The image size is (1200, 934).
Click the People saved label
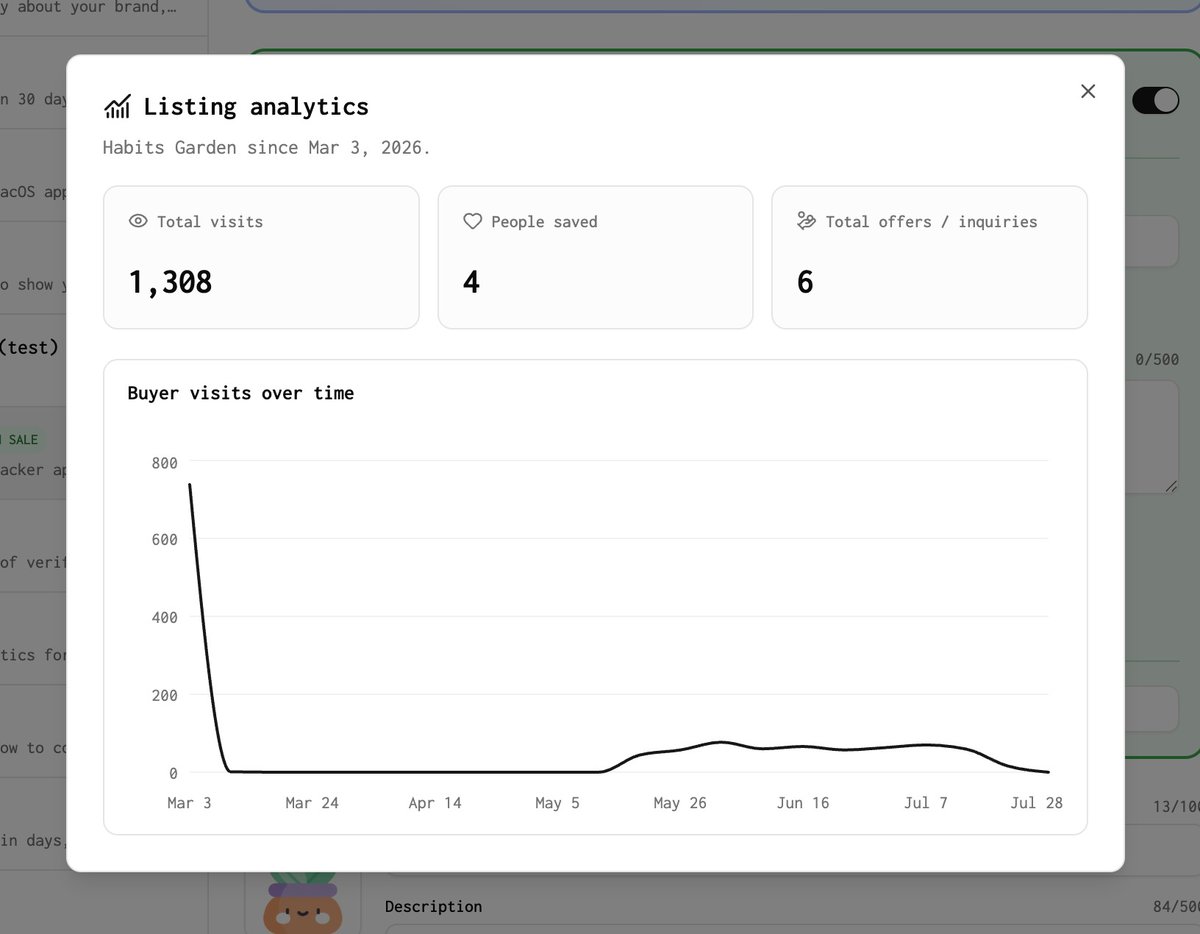[x=544, y=221]
